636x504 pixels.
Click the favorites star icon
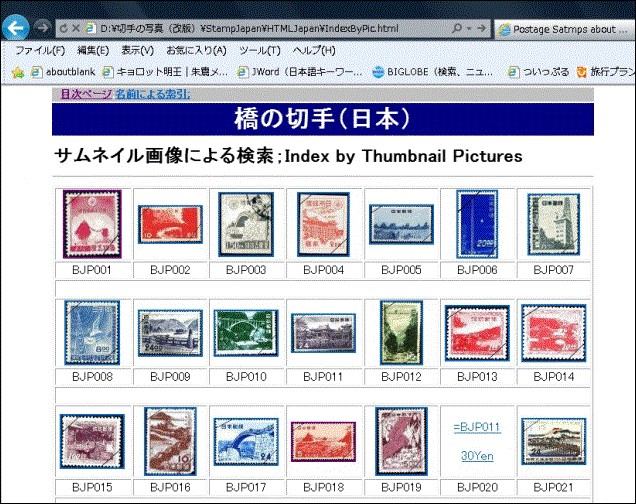pyautogui.click(x=18, y=72)
